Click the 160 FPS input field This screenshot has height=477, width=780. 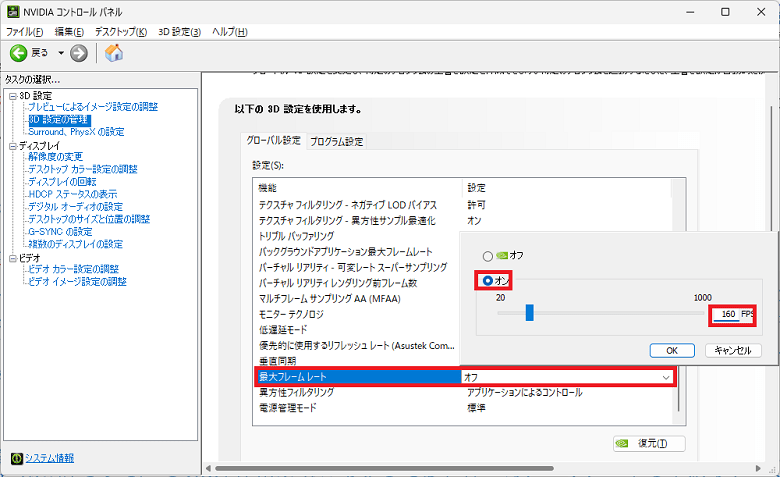click(x=726, y=315)
